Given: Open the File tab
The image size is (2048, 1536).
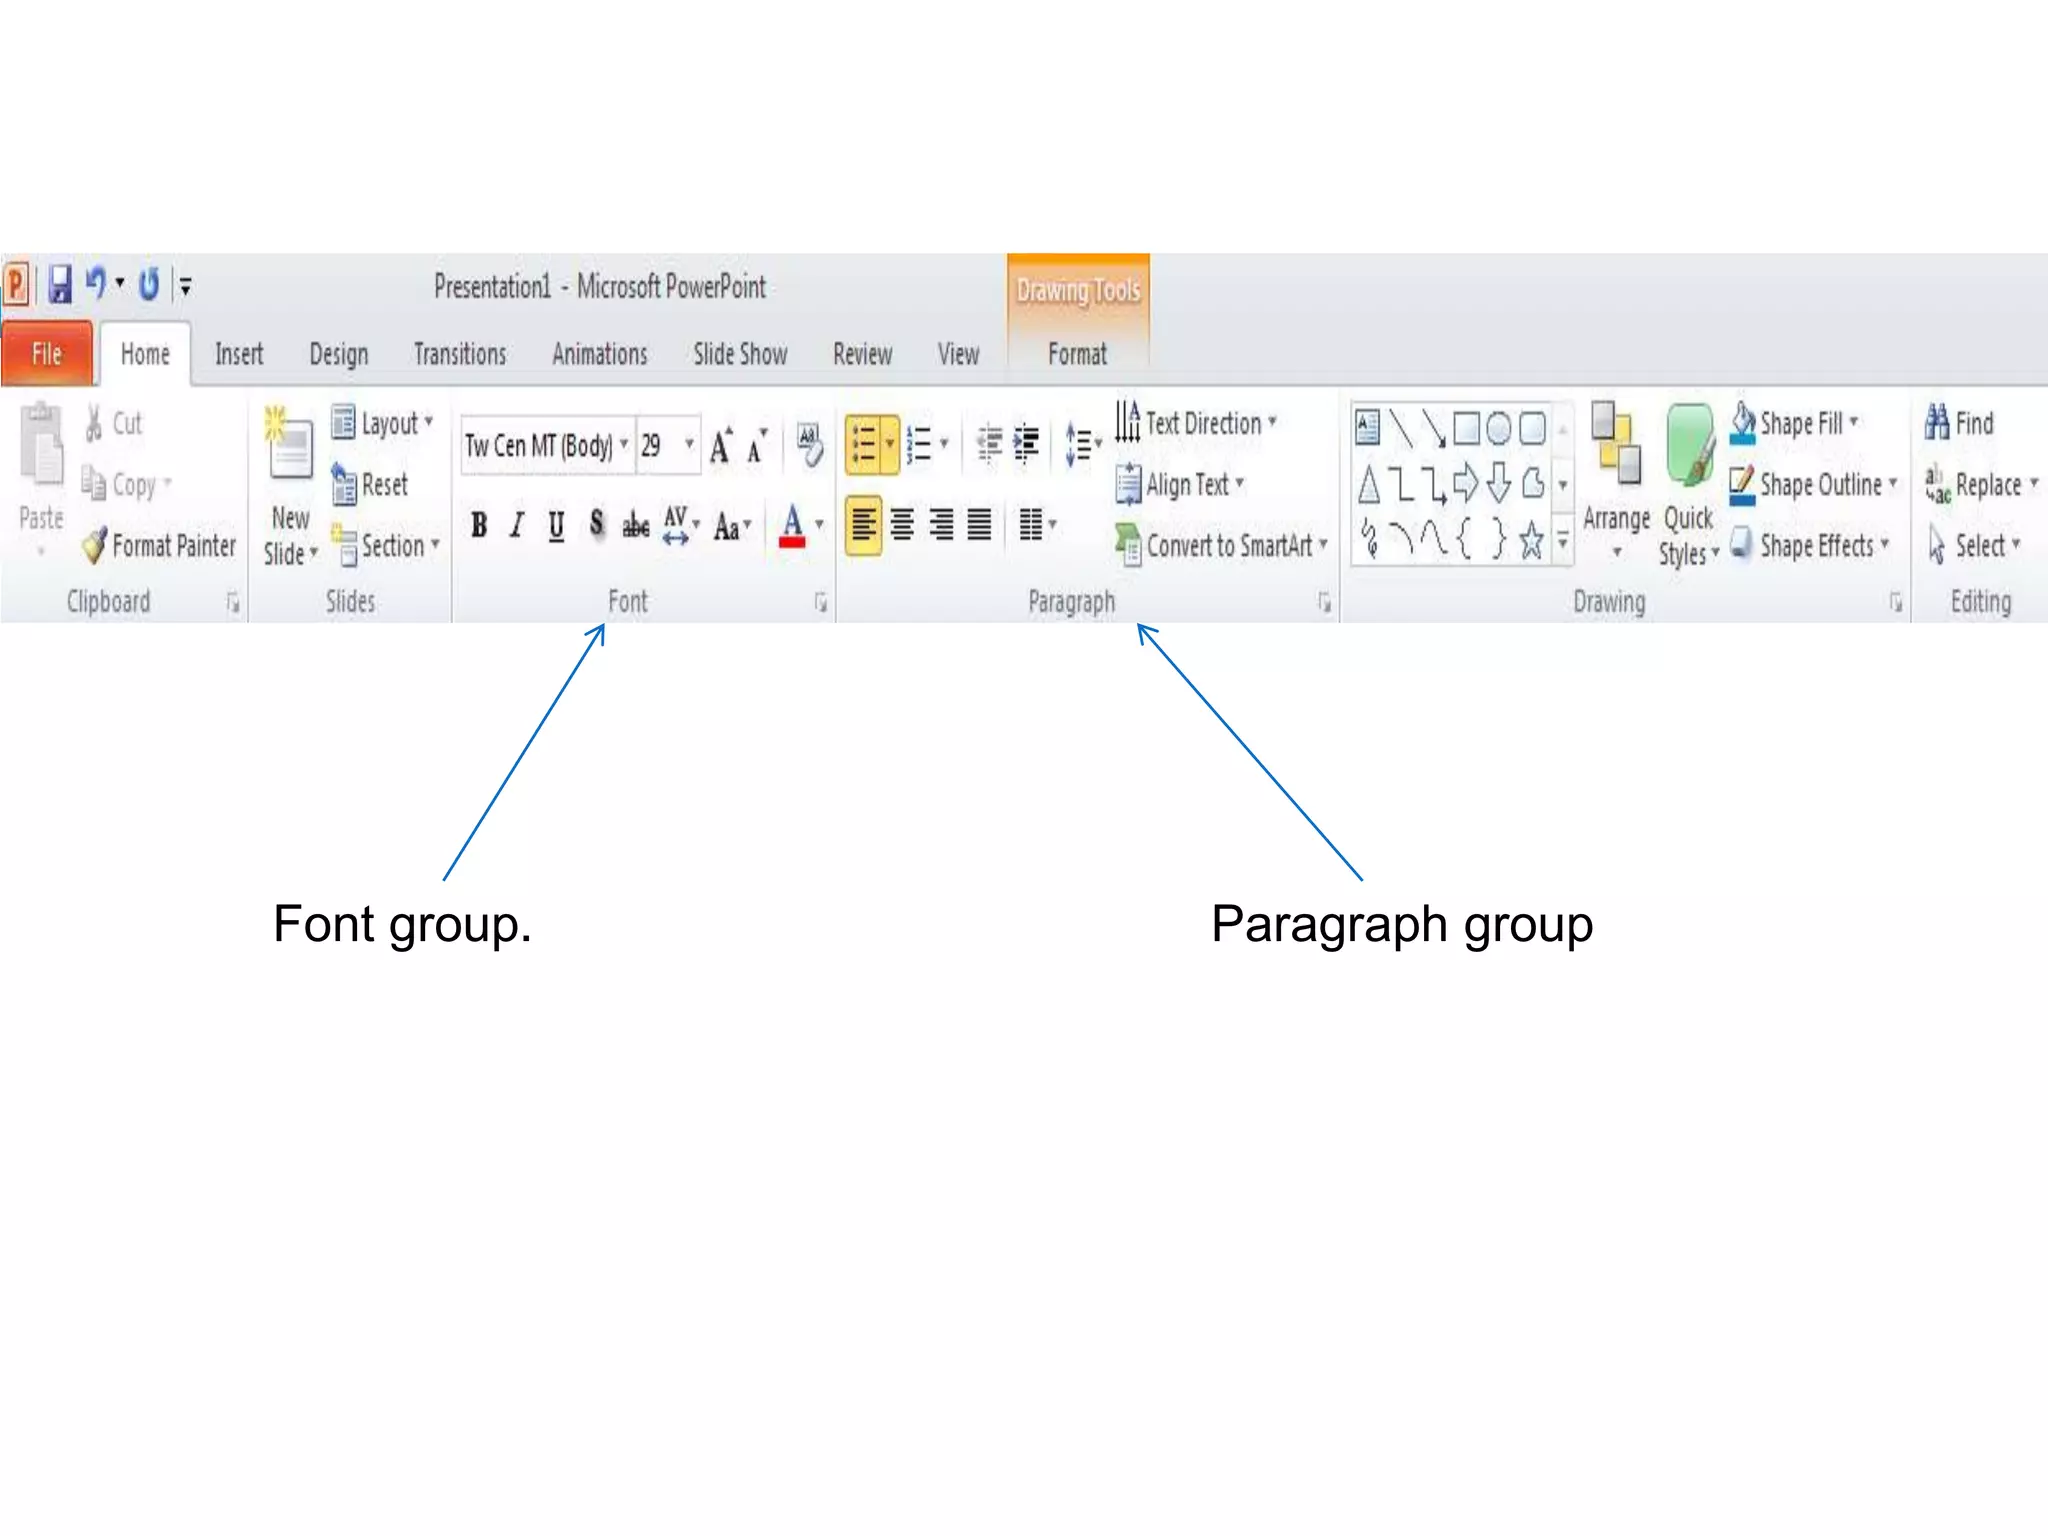Looking at the screenshot, I should pos(47,354).
